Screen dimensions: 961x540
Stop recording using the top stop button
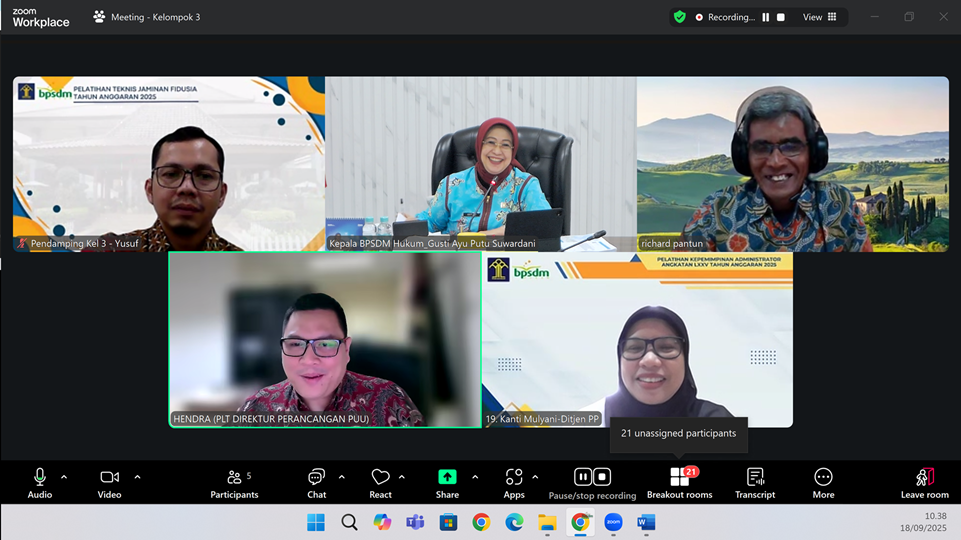pos(781,17)
